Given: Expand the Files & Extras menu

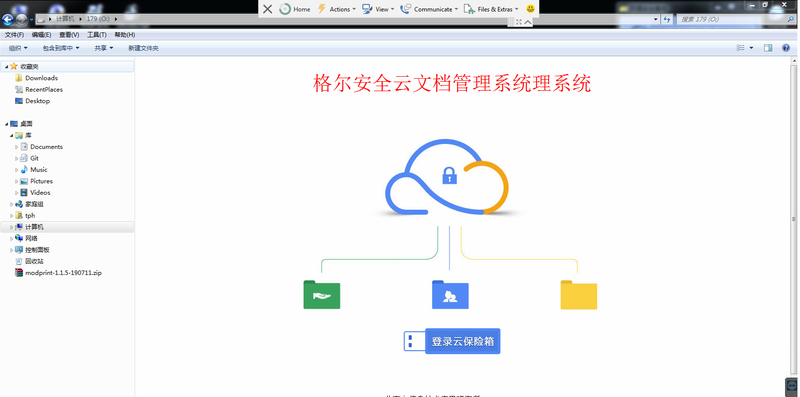Looking at the screenshot, I should (x=491, y=9).
